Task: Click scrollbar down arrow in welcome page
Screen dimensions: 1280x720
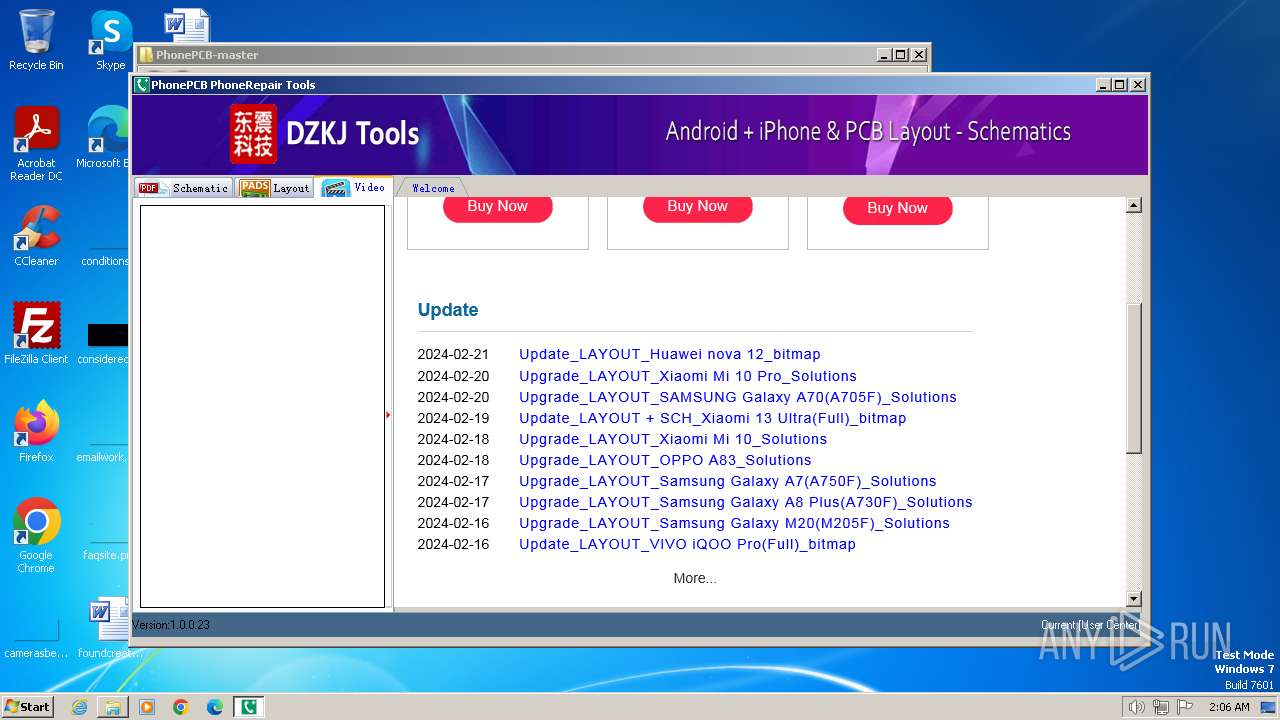Action: coord(1134,599)
